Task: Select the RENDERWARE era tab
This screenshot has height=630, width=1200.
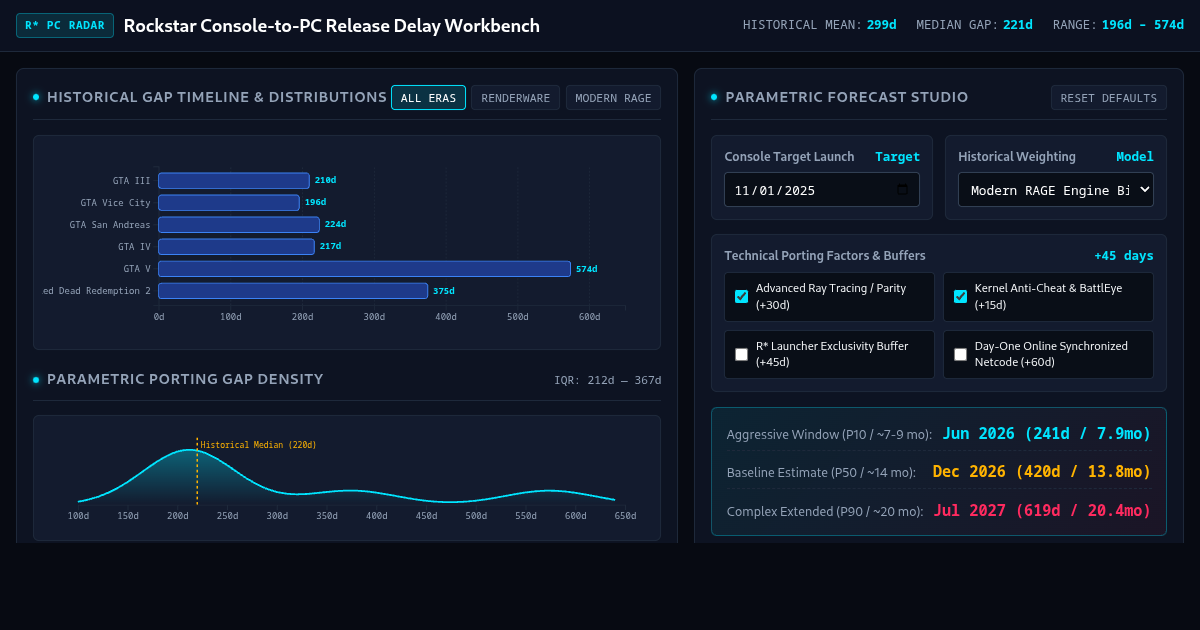Action: pos(515,97)
